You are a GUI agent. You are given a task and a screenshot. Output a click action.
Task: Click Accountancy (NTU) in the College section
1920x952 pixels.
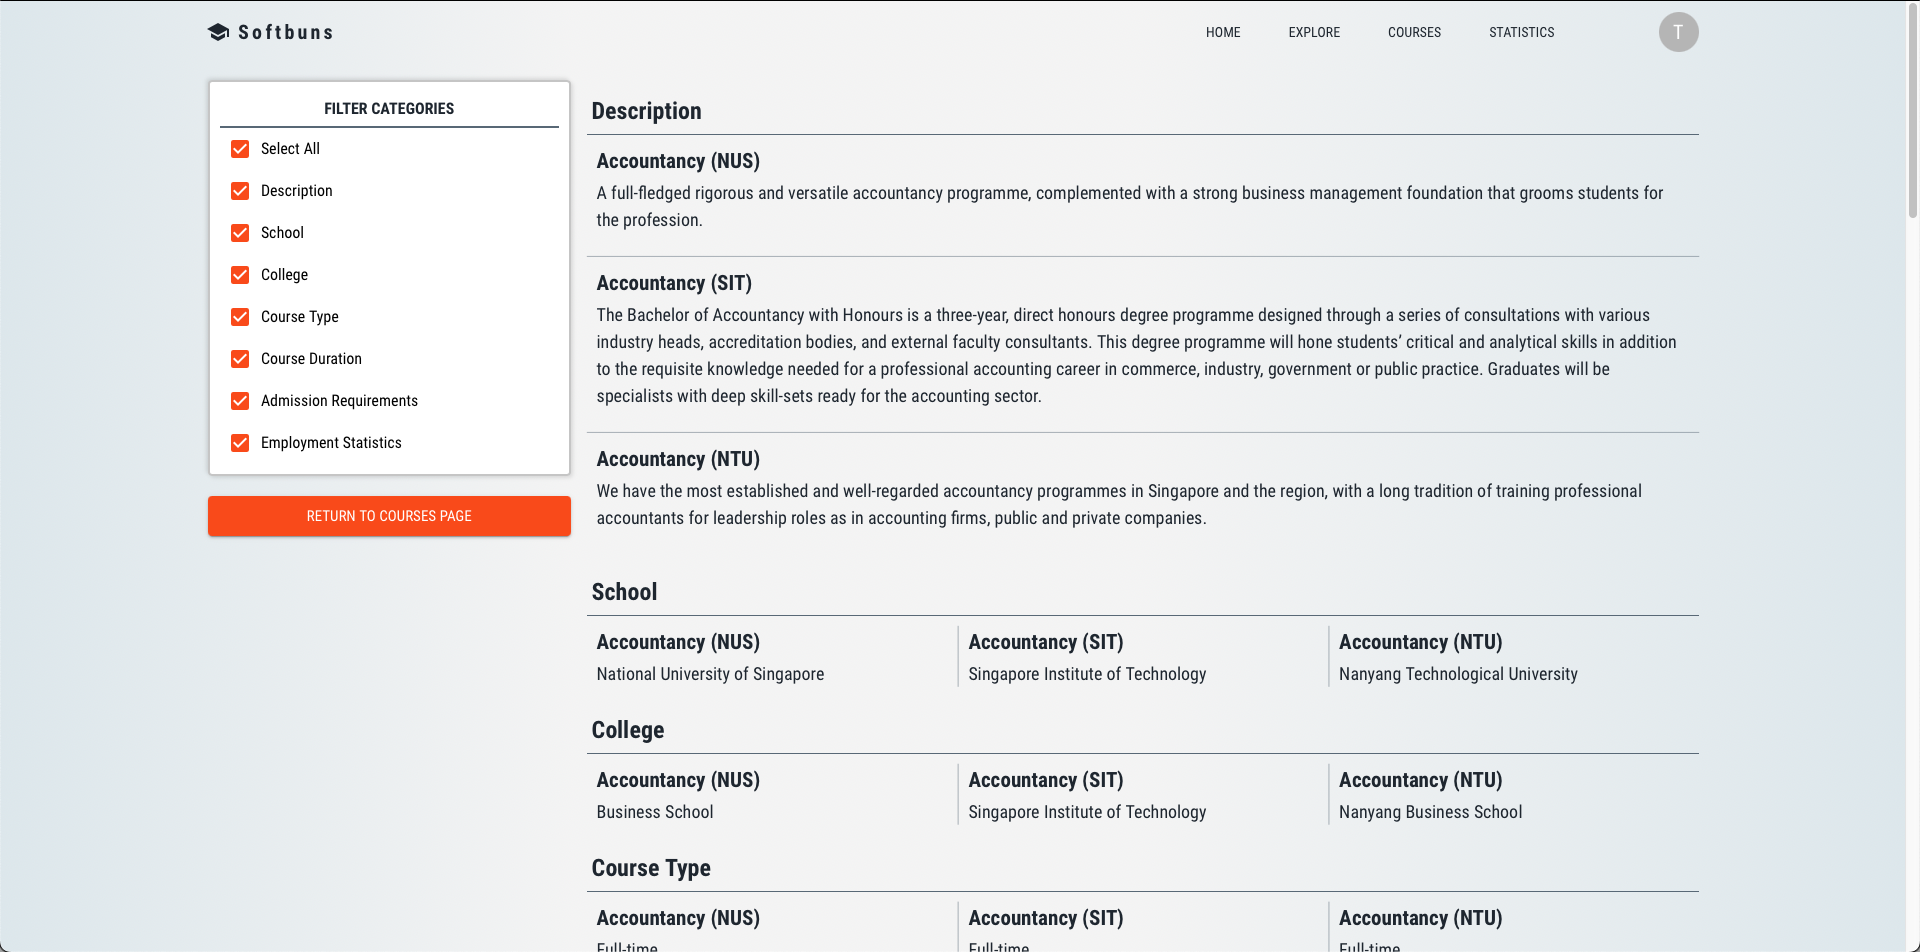(x=1420, y=780)
